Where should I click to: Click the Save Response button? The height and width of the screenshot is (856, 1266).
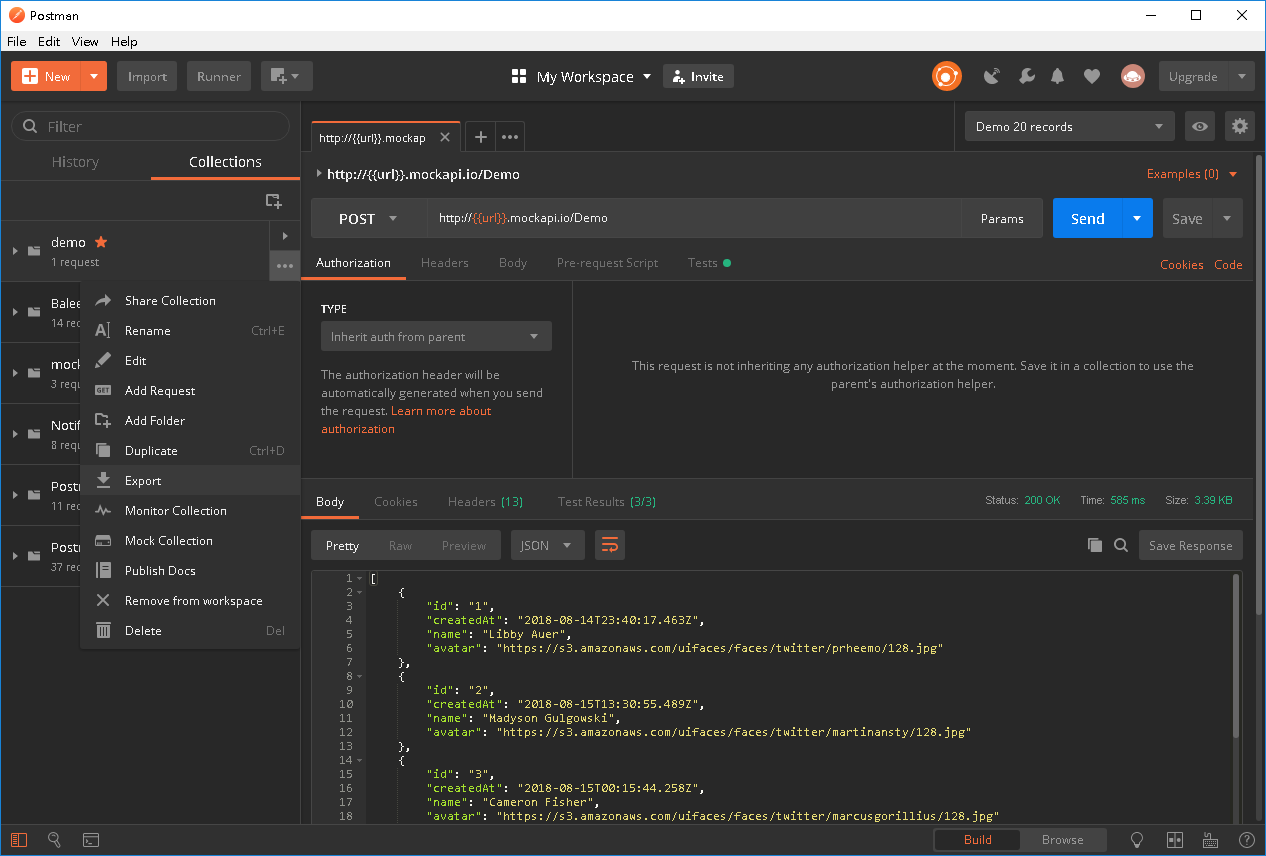click(1190, 545)
